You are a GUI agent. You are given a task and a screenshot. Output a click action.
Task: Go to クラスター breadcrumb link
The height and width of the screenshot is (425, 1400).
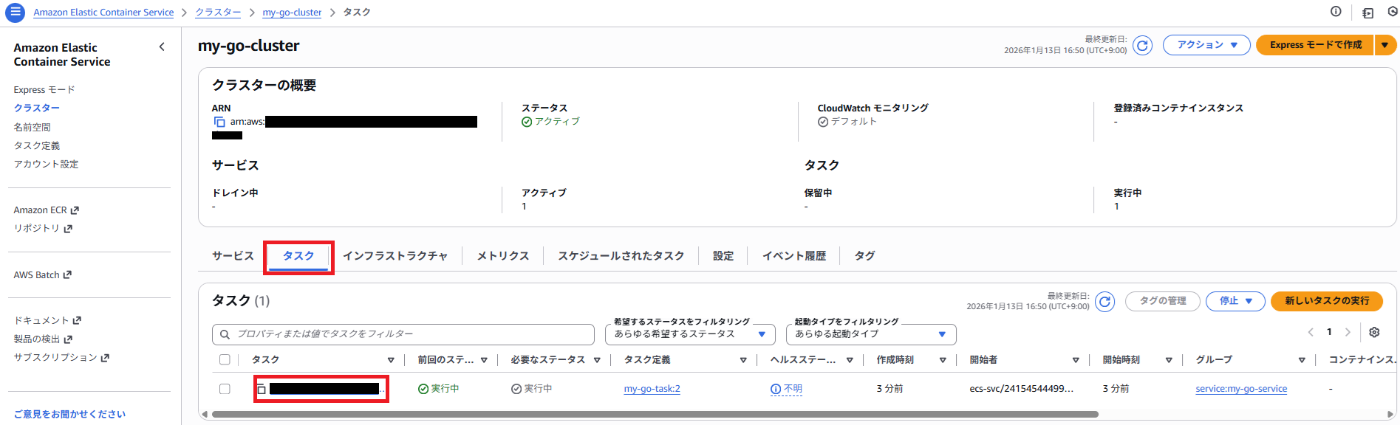point(217,12)
